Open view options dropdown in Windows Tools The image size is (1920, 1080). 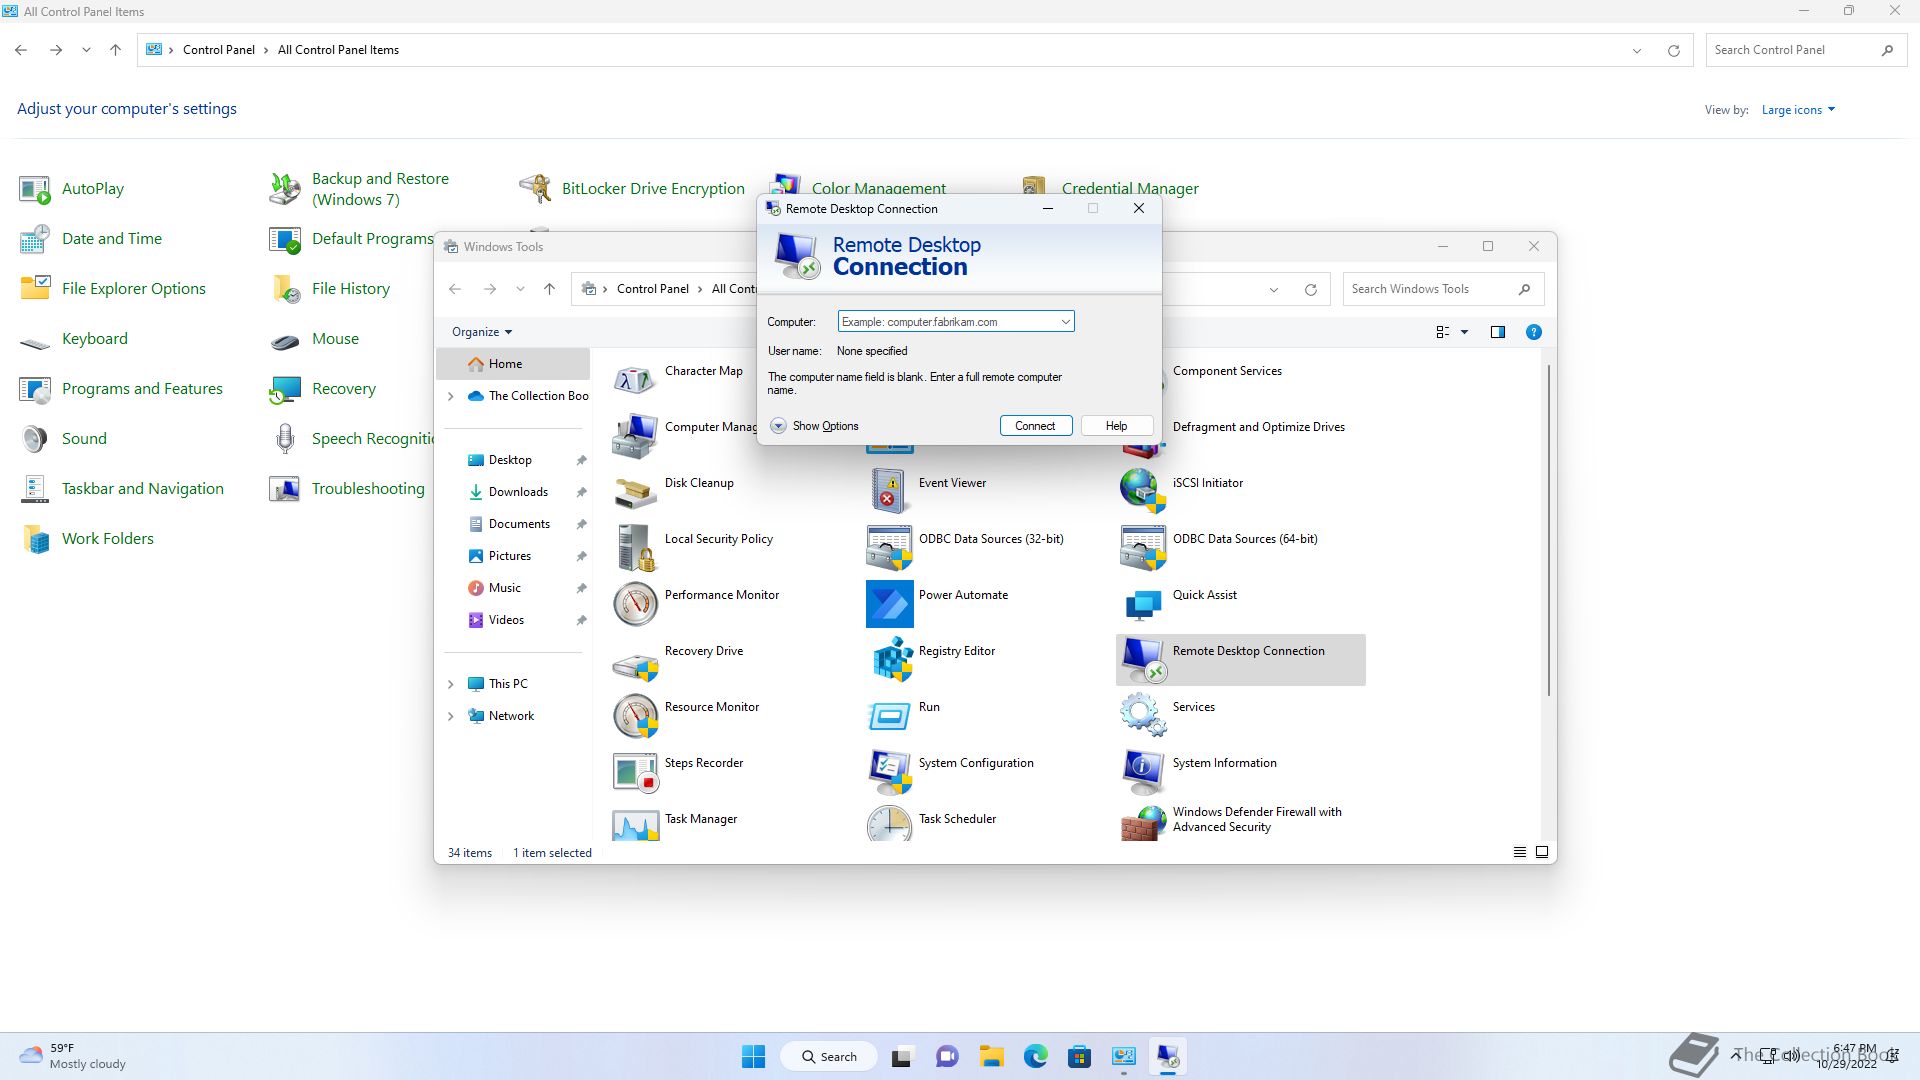(1464, 332)
